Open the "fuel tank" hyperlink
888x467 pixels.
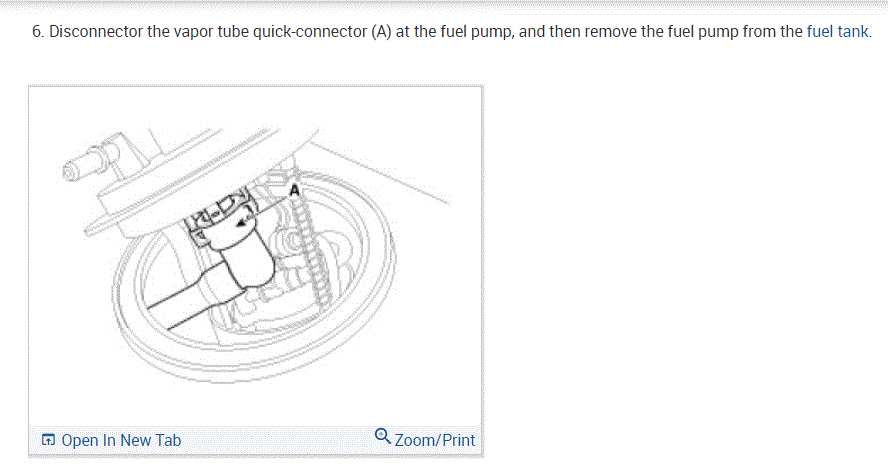coord(838,31)
